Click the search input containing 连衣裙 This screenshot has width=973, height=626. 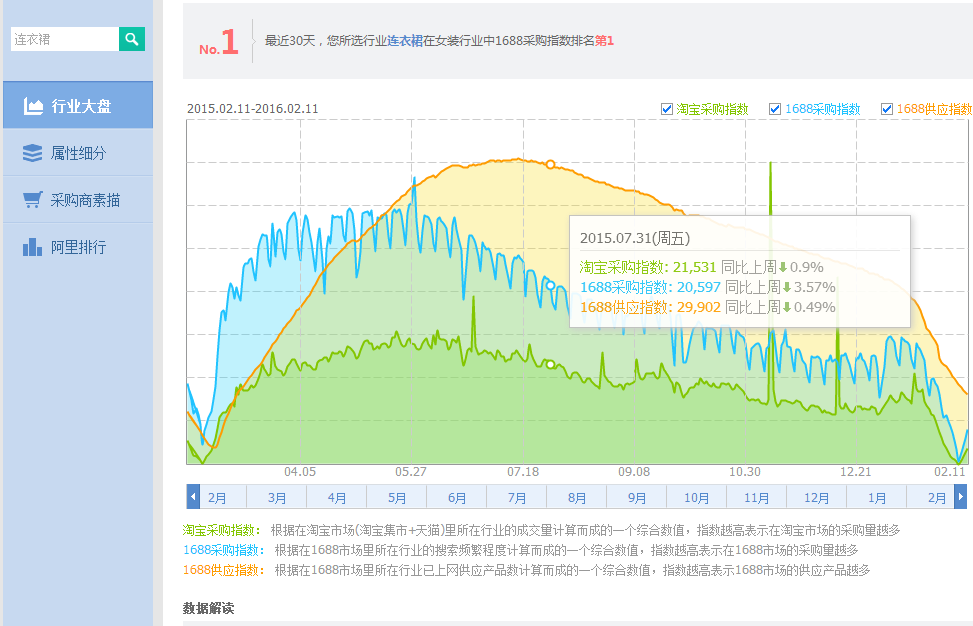pos(64,39)
